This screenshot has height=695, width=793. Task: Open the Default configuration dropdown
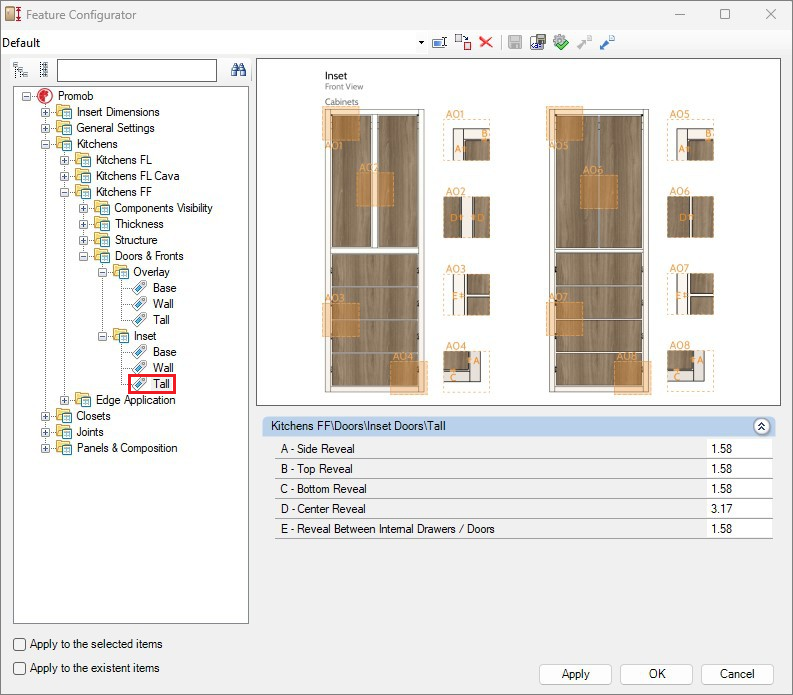click(x=421, y=43)
